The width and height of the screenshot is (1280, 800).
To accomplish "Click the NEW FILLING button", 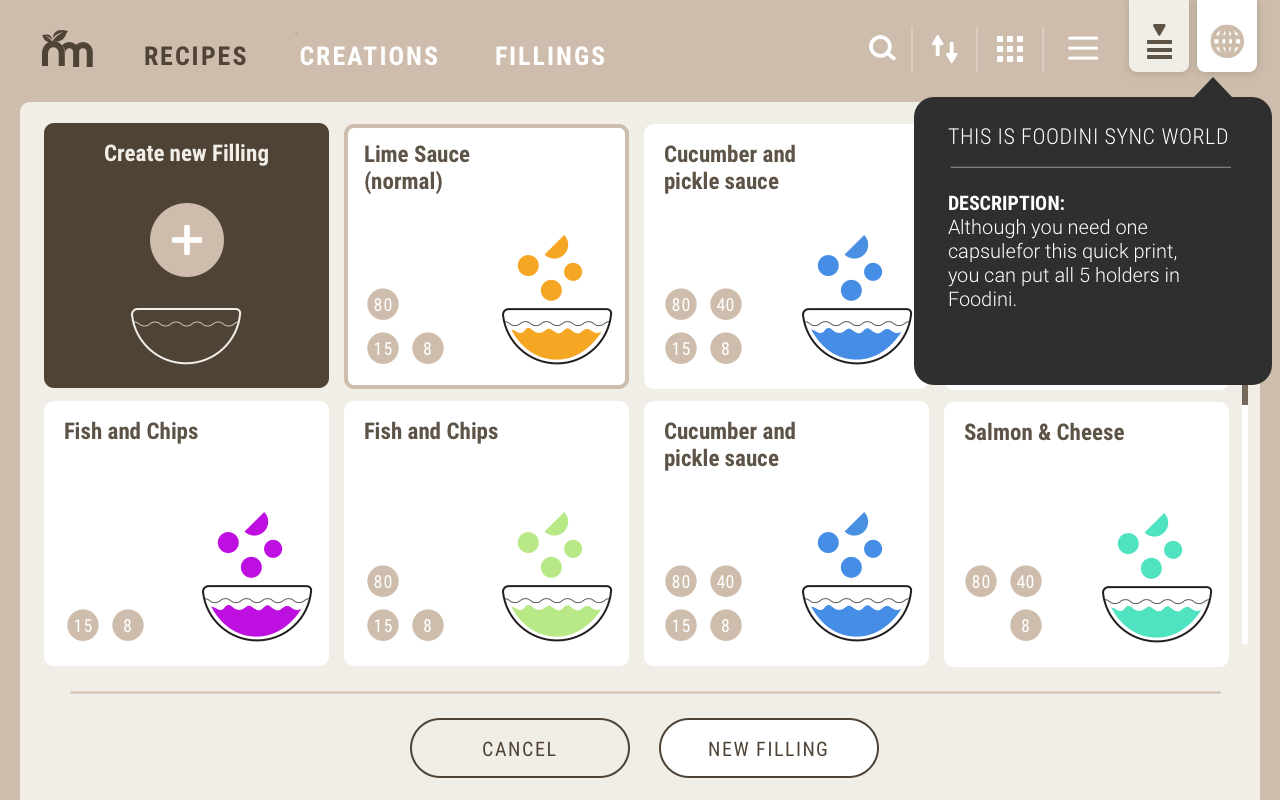I will pyautogui.click(x=768, y=748).
